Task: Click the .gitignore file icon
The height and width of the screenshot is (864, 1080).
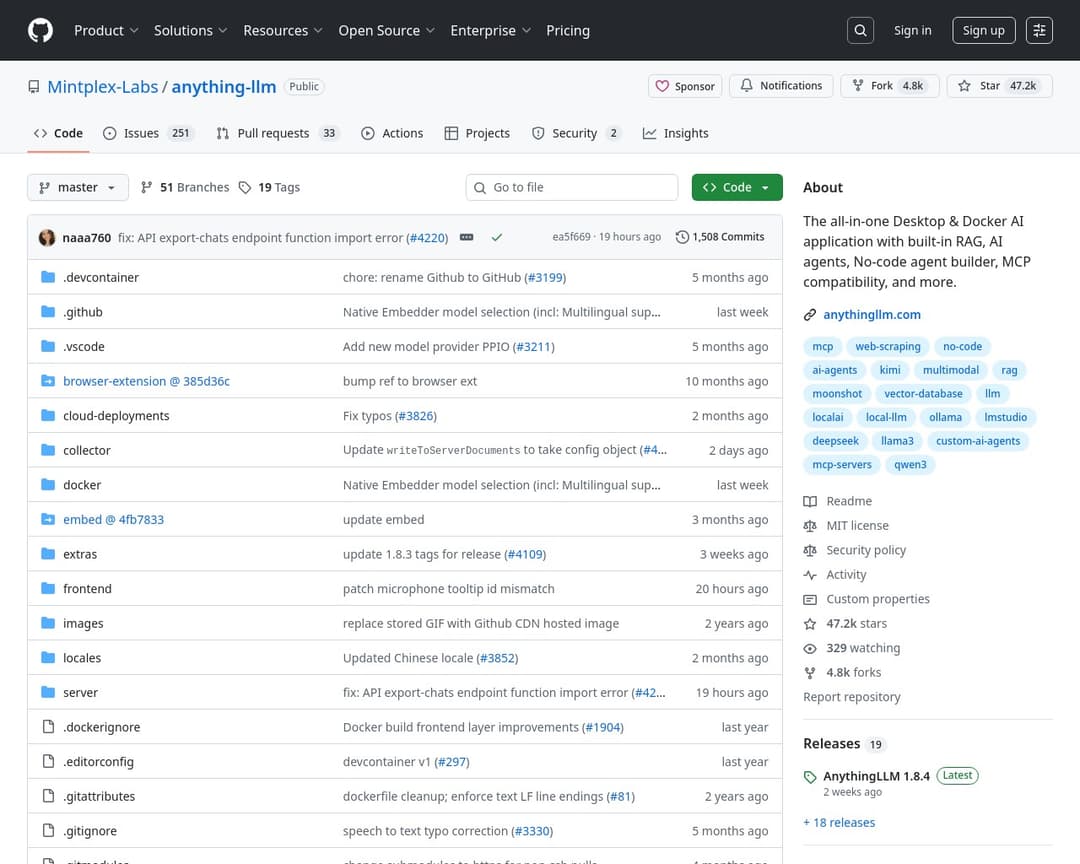Action: 48,831
